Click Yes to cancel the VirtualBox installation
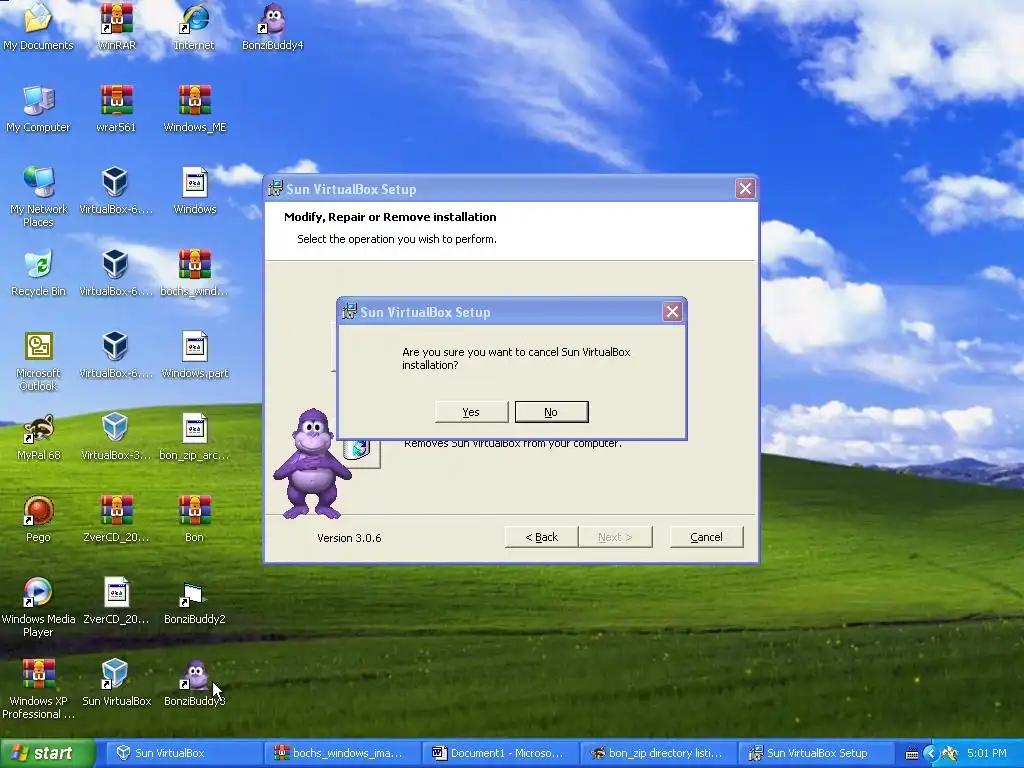1024x768 pixels. click(x=472, y=412)
